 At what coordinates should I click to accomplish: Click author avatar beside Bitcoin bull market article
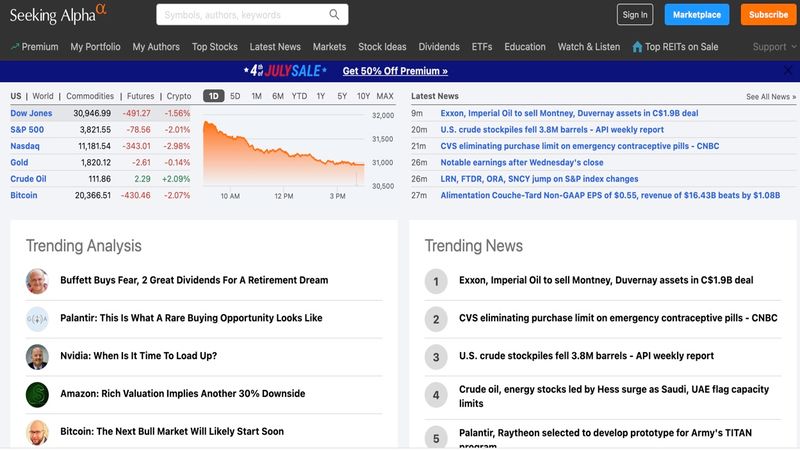point(37,432)
